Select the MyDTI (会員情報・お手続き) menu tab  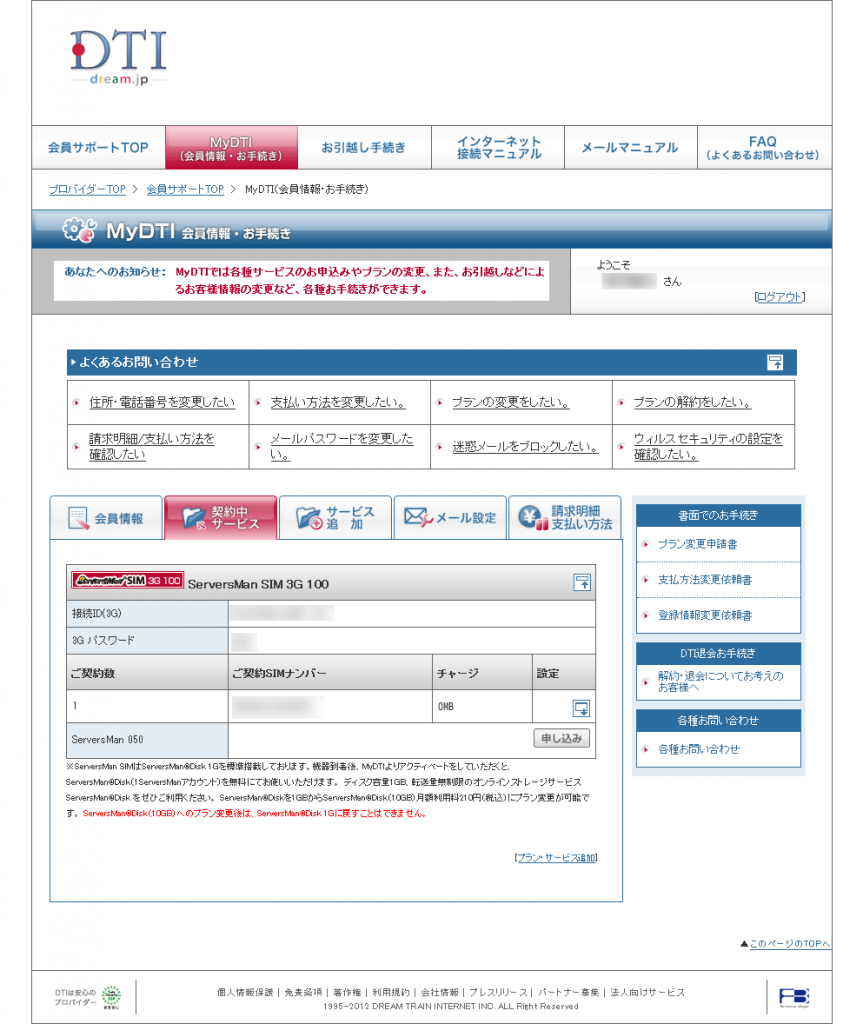click(x=231, y=148)
